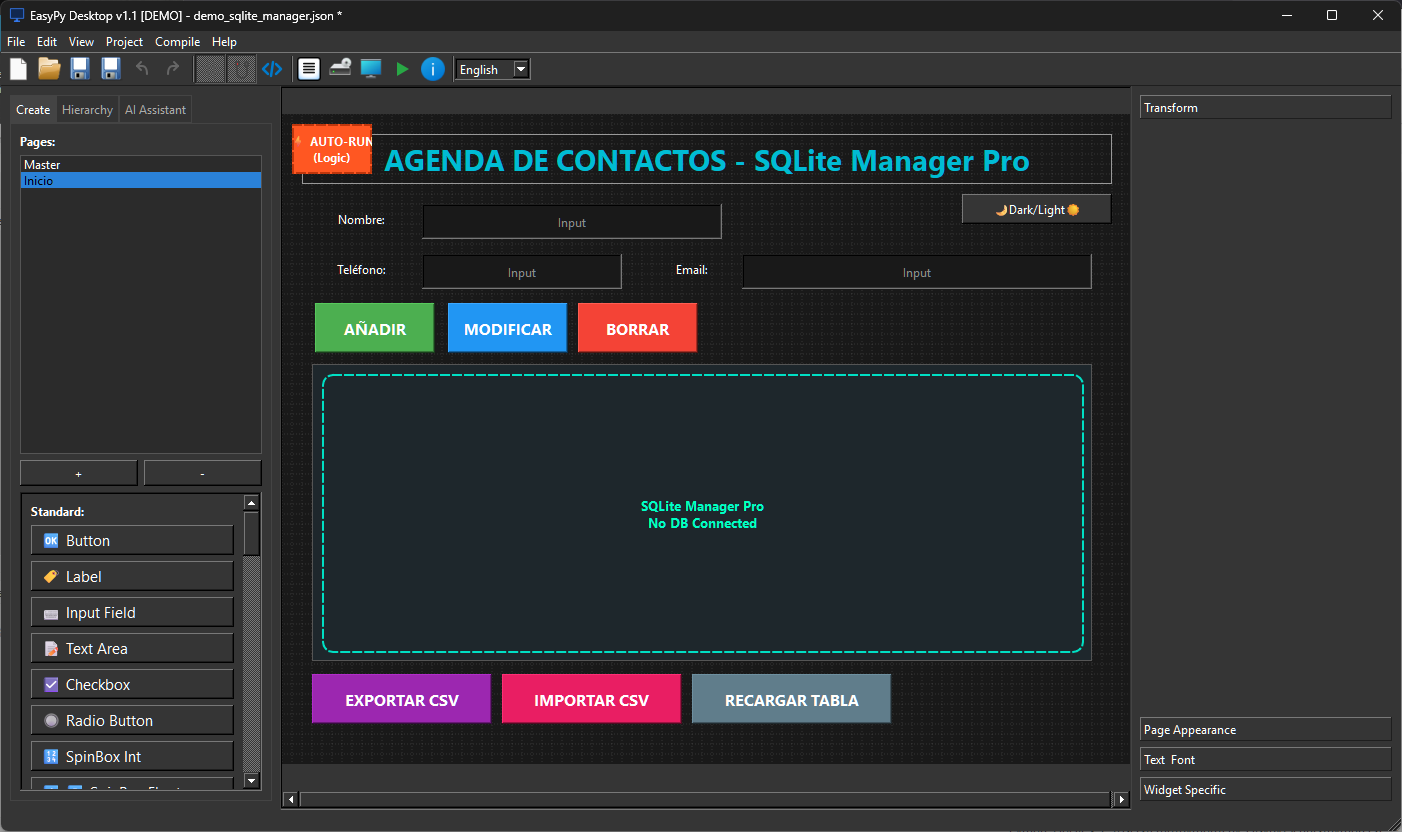Add a Button widget from the Standard list
The width and height of the screenshot is (1402, 832).
(132, 540)
